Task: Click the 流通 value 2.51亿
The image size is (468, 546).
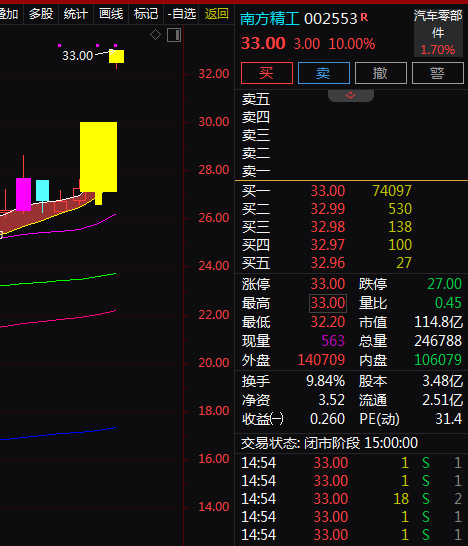Action: tap(443, 400)
